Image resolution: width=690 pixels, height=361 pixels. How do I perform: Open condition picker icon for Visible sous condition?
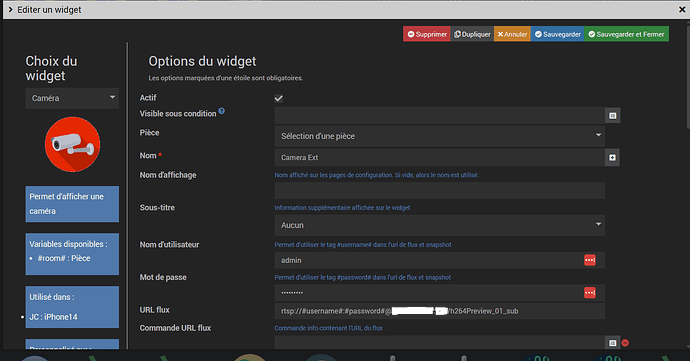(613, 116)
